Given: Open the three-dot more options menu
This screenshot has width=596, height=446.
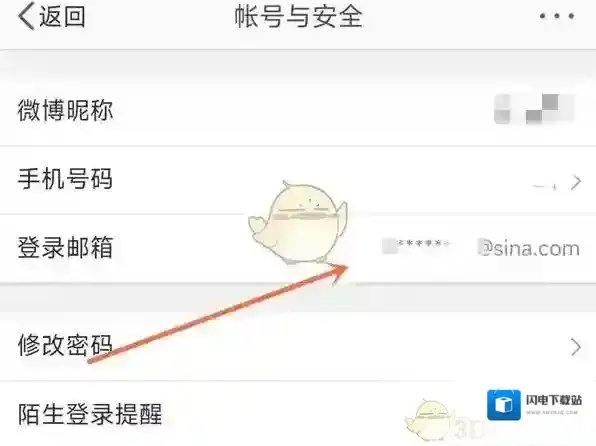Looking at the screenshot, I should pyautogui.click(x=557, y=16).
